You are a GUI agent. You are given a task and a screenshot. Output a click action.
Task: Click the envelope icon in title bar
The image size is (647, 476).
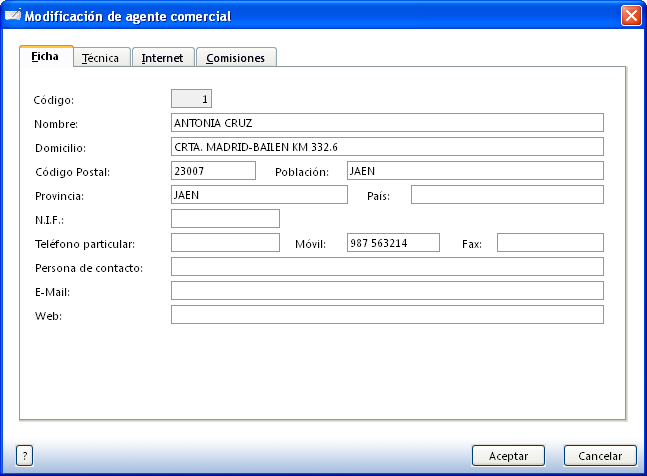(x=13, y=16)
